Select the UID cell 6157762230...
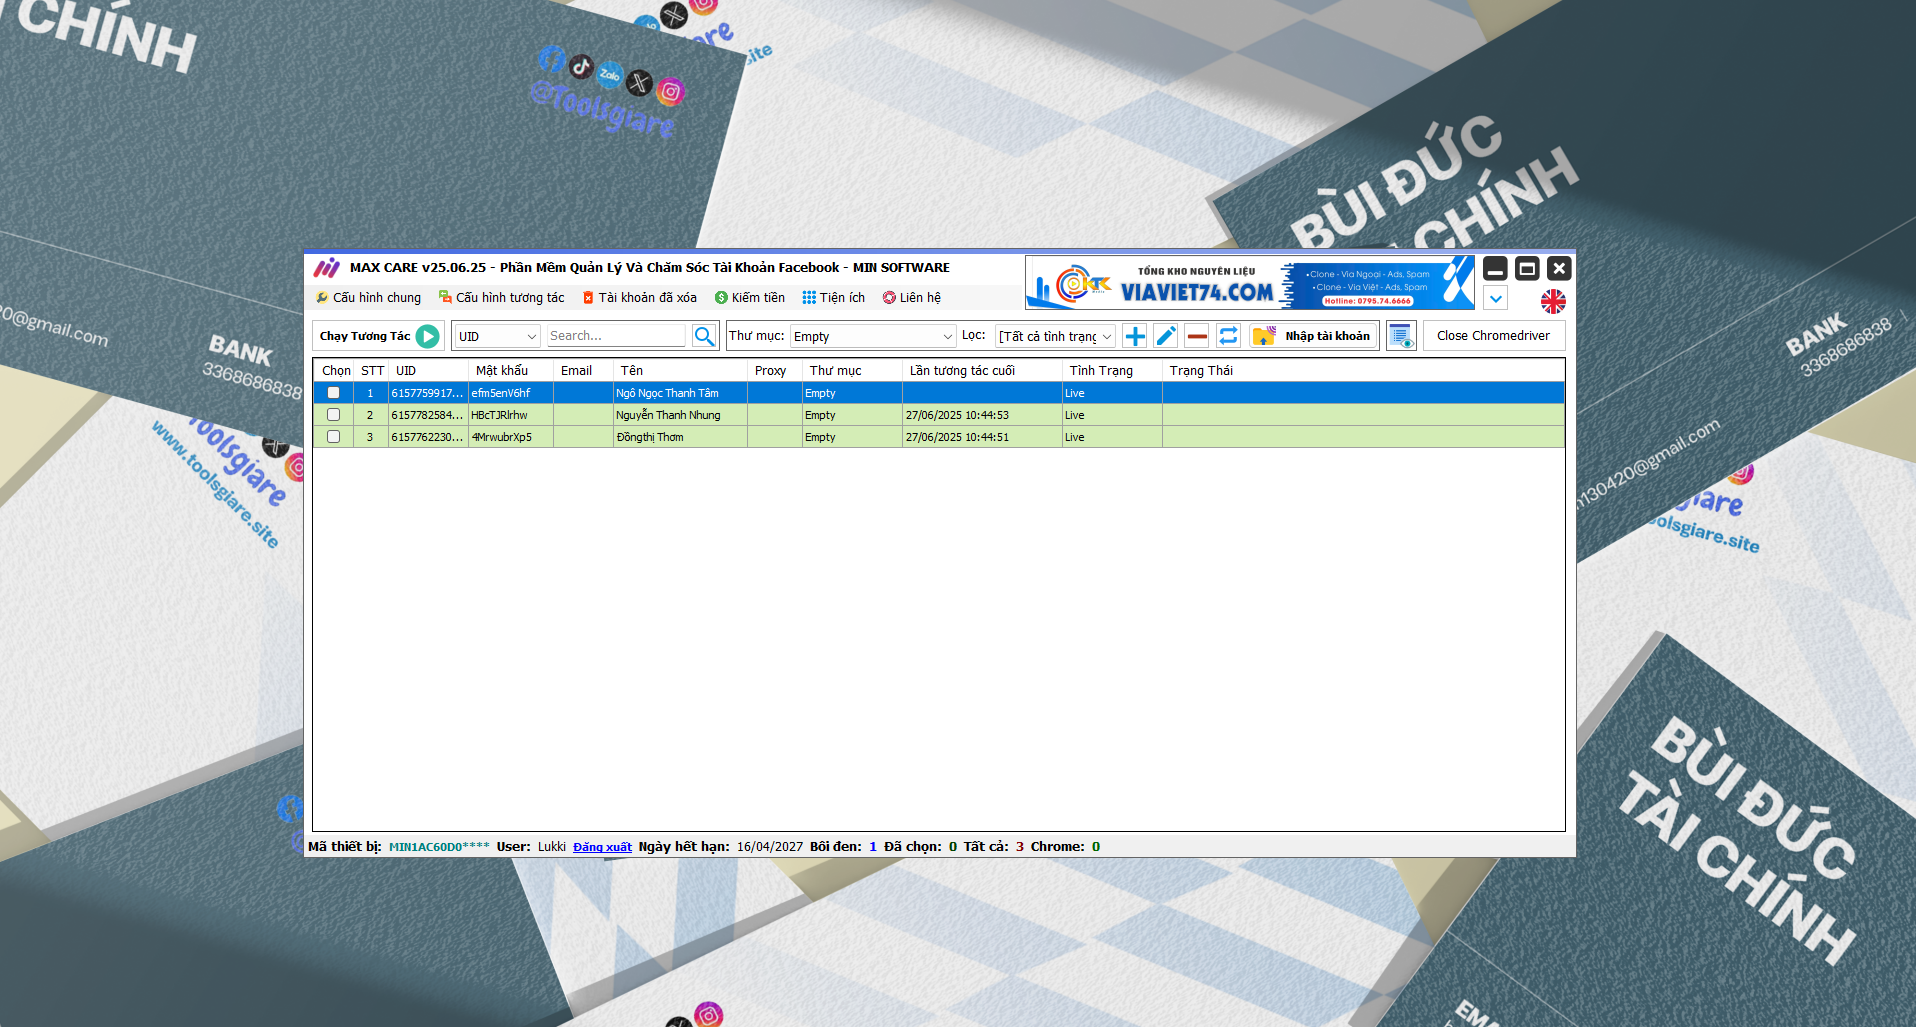Viewport: 1916px width, 1027px height. click(x=428, y=437)
